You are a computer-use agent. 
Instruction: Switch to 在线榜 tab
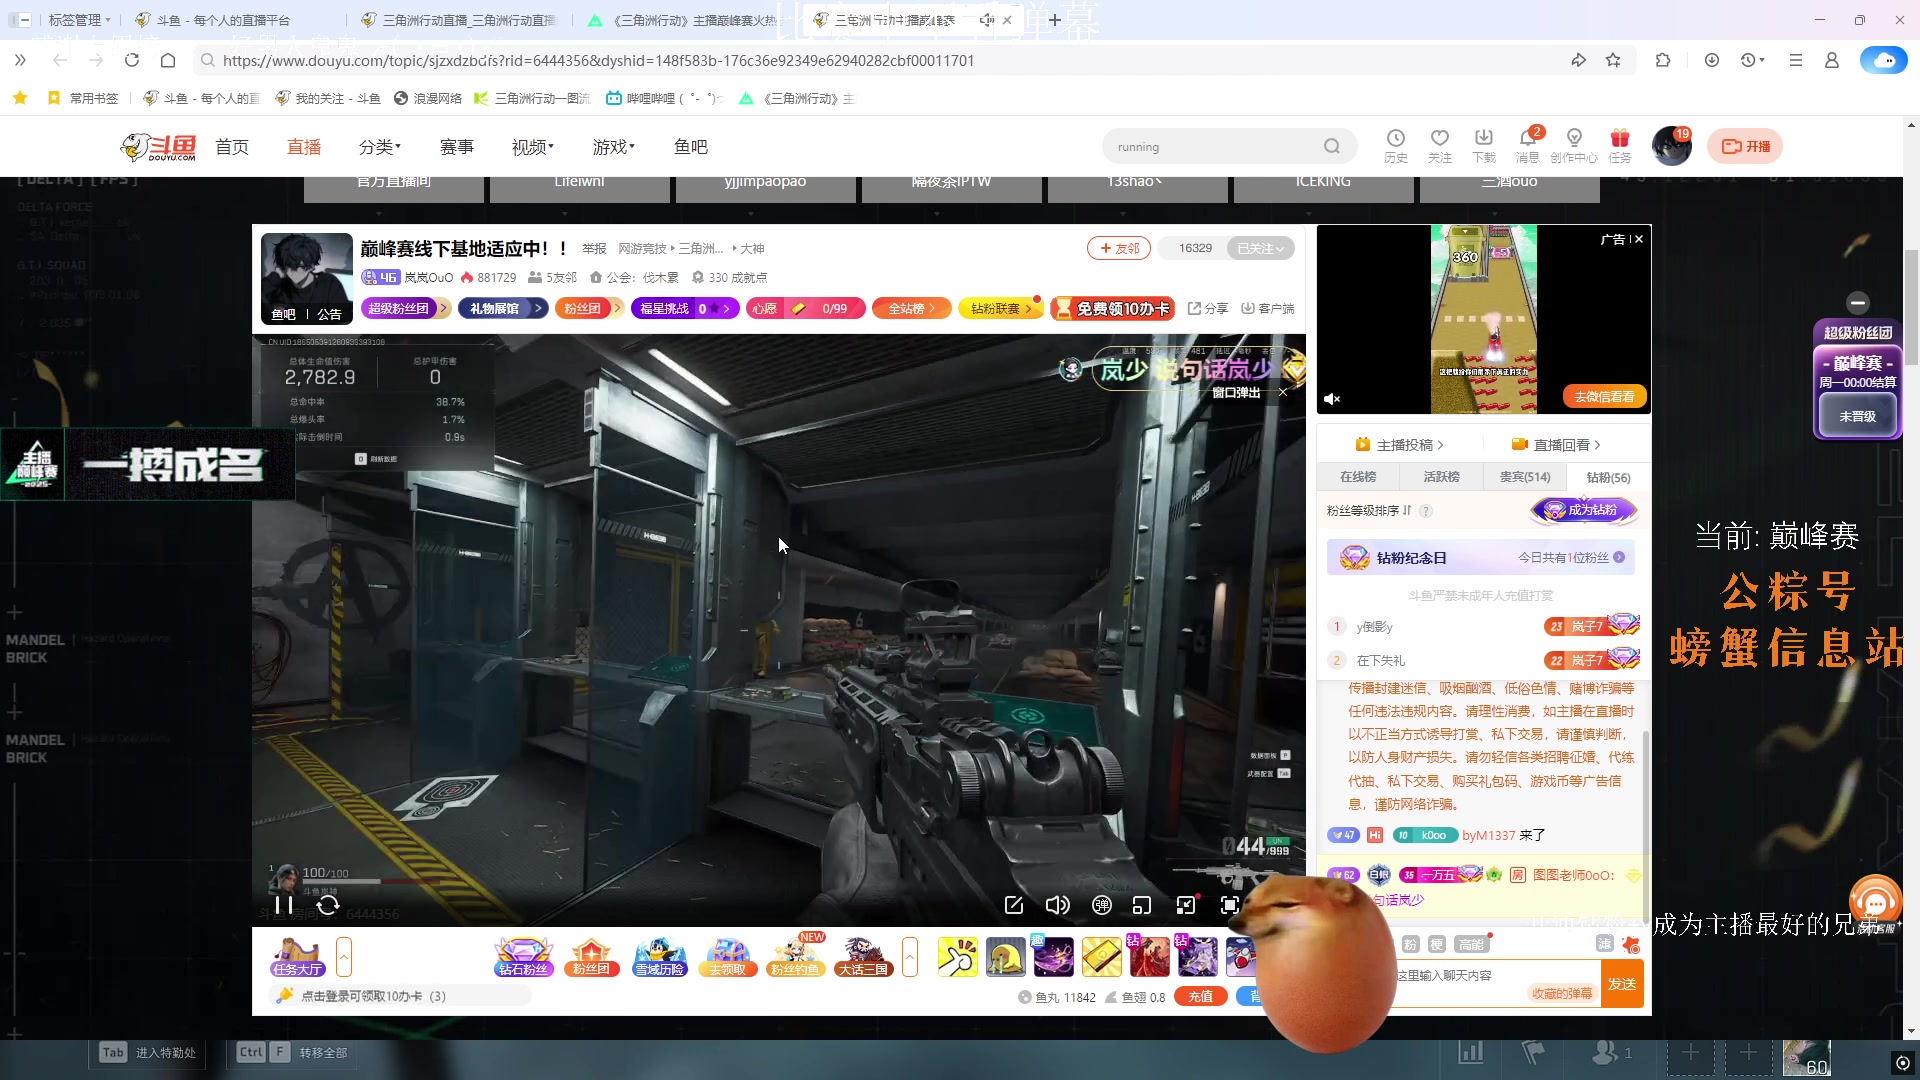click(1358, 477)
